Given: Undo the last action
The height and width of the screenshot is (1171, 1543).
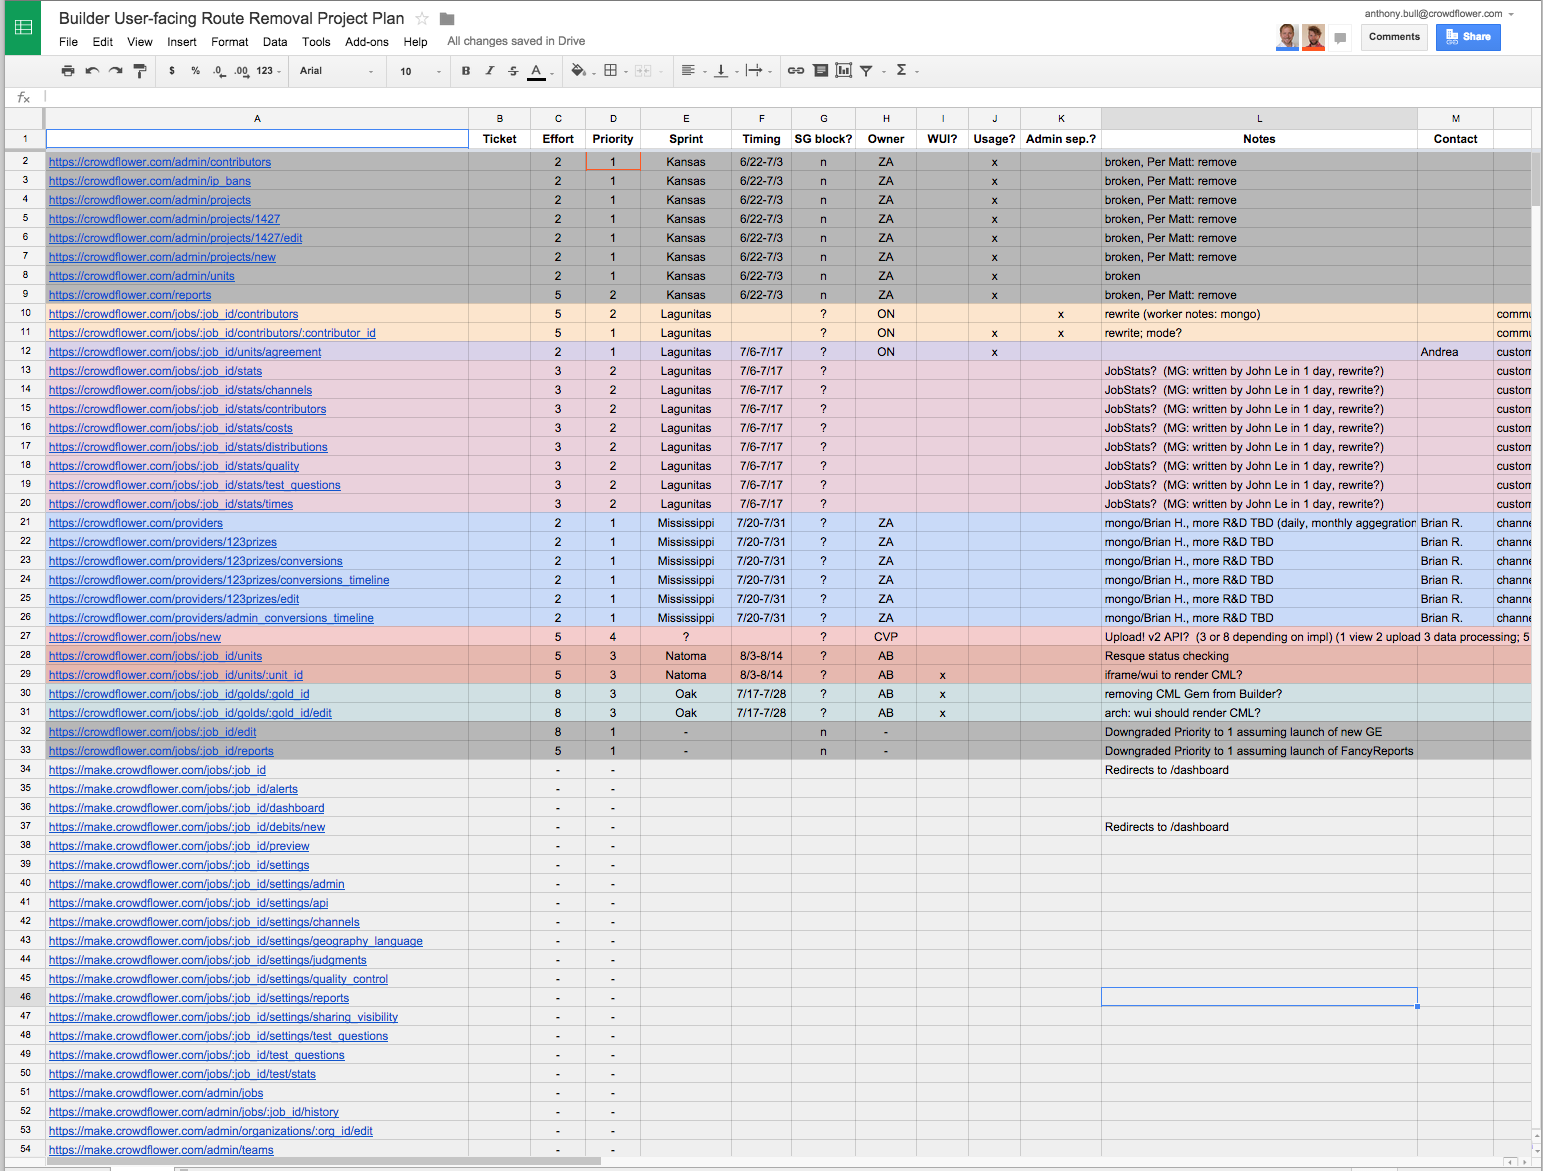Looking at the screenshot, I should (92, 71).
